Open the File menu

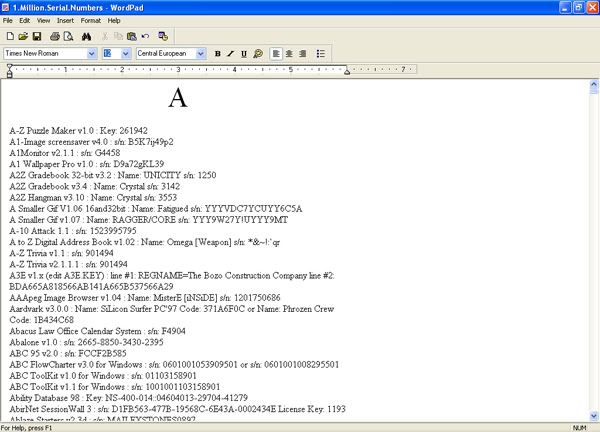click(8, 21)
